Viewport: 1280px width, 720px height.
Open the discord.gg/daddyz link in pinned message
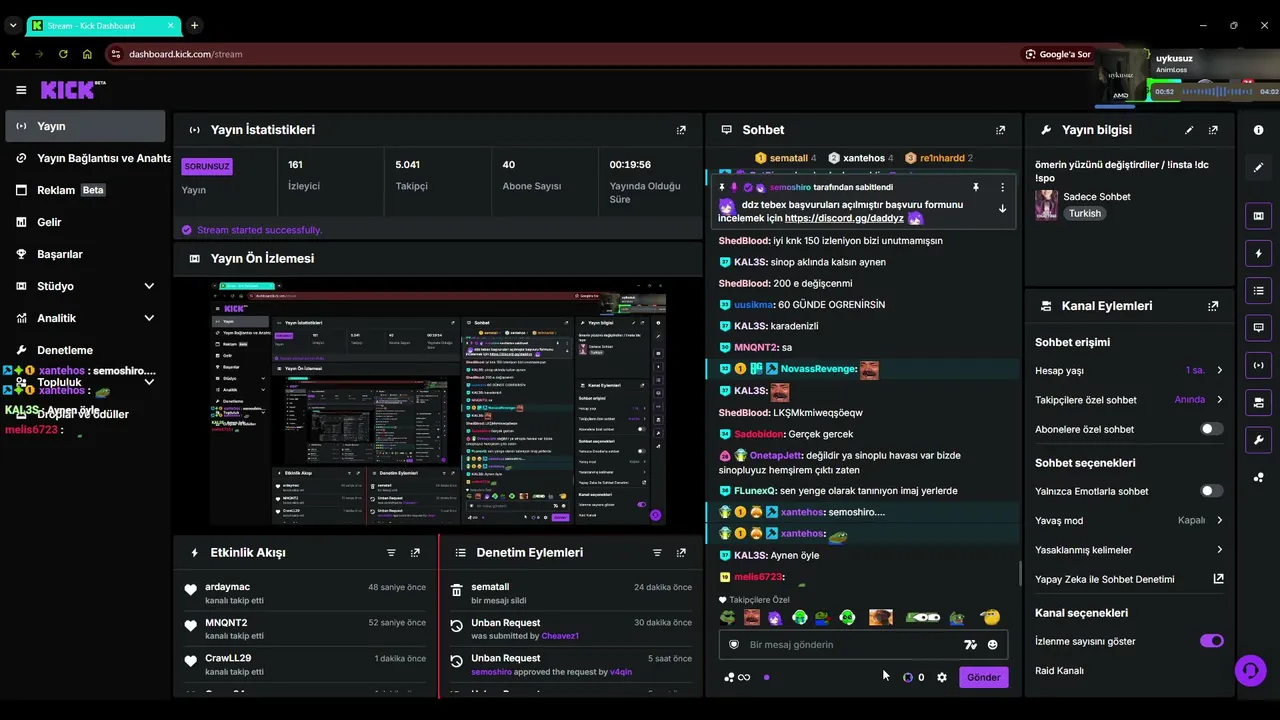click(844, 218)
